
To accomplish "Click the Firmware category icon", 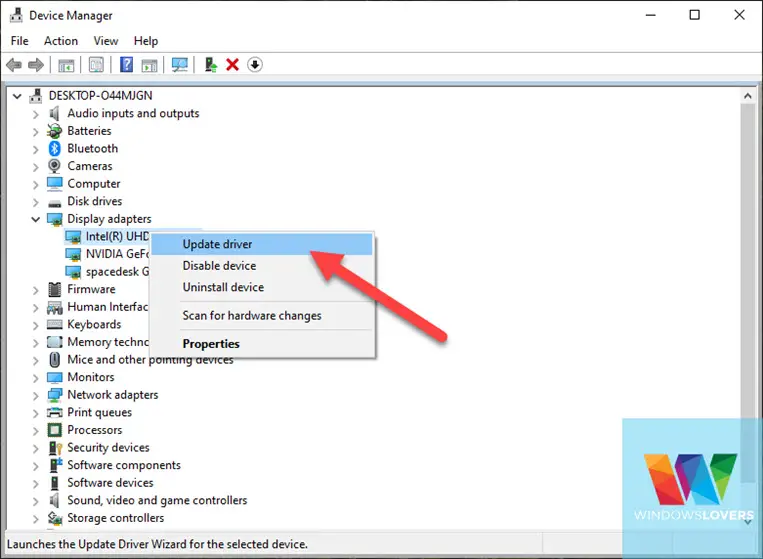I will point(54,289).
